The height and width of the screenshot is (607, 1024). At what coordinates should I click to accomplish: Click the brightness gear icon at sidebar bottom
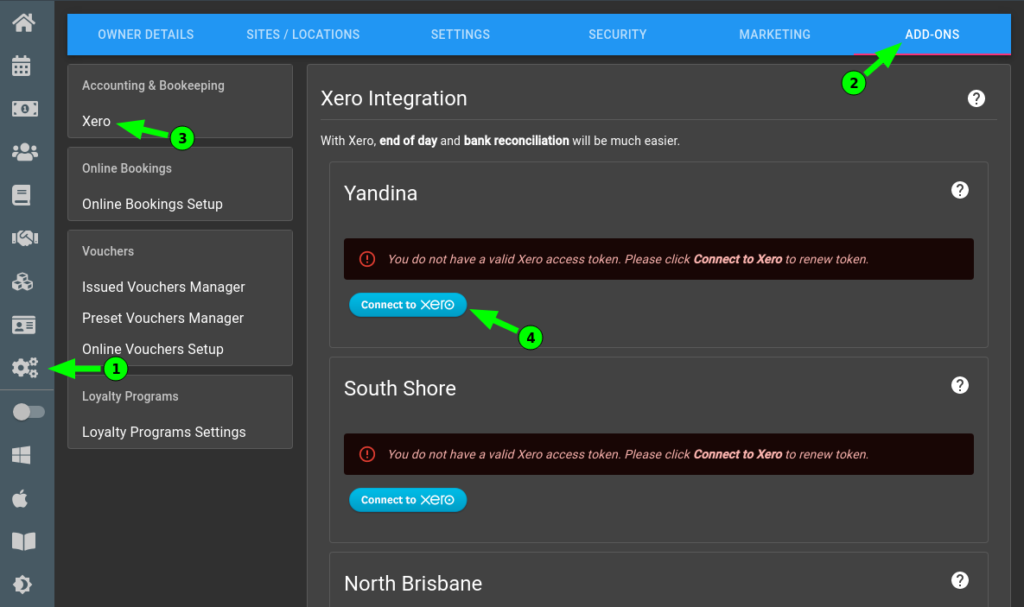[22, 584]
